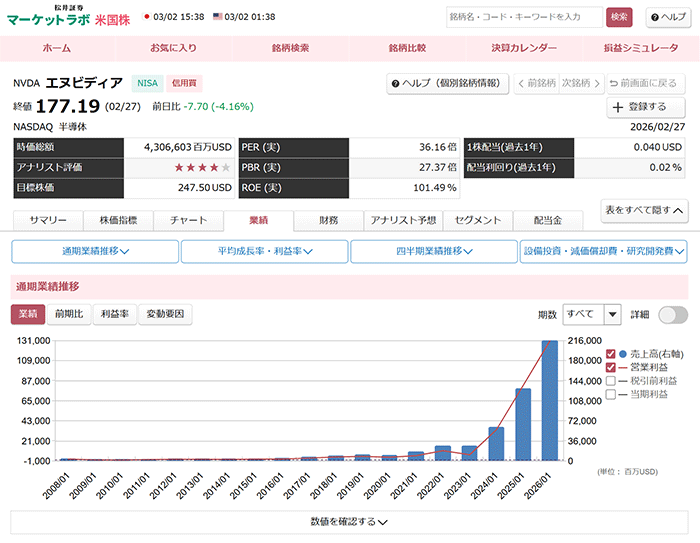Collapse all tables with hide button

tap(644, 210)
